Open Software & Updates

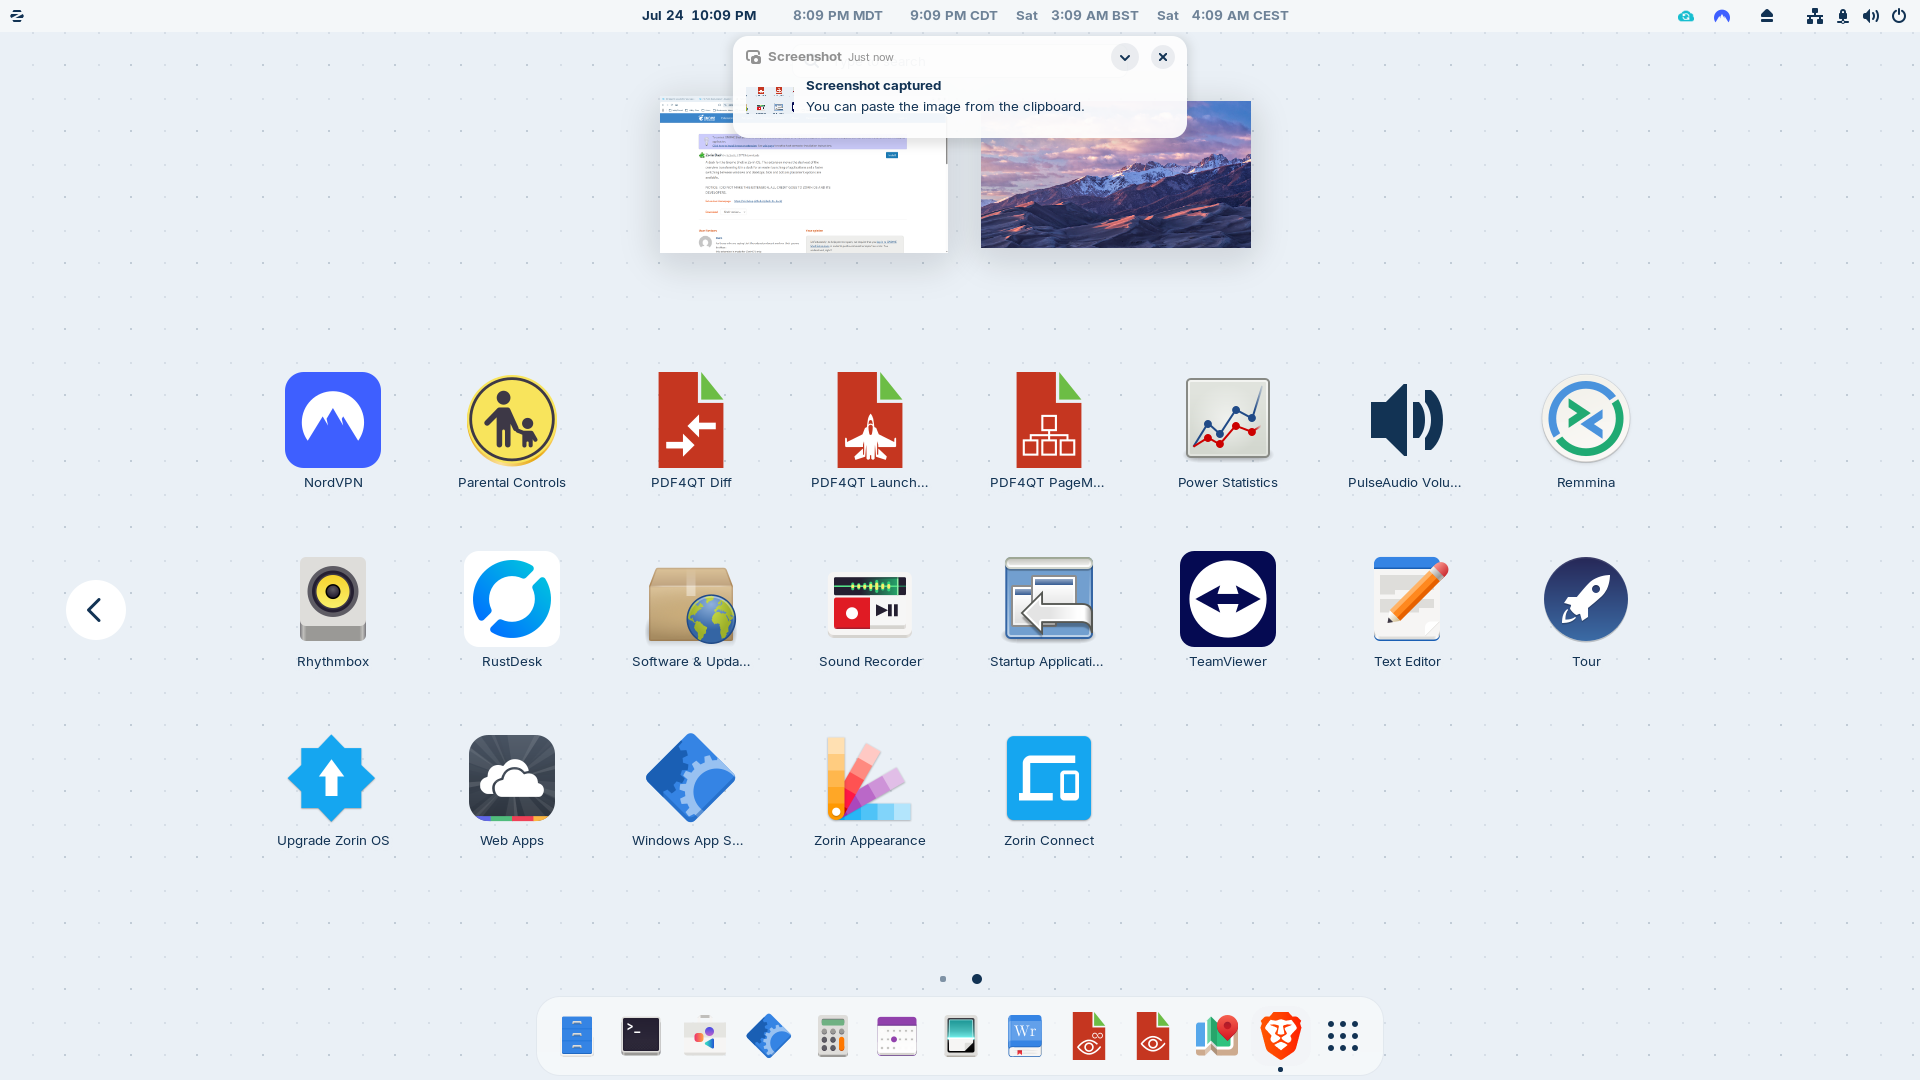(x=691, y=603)
